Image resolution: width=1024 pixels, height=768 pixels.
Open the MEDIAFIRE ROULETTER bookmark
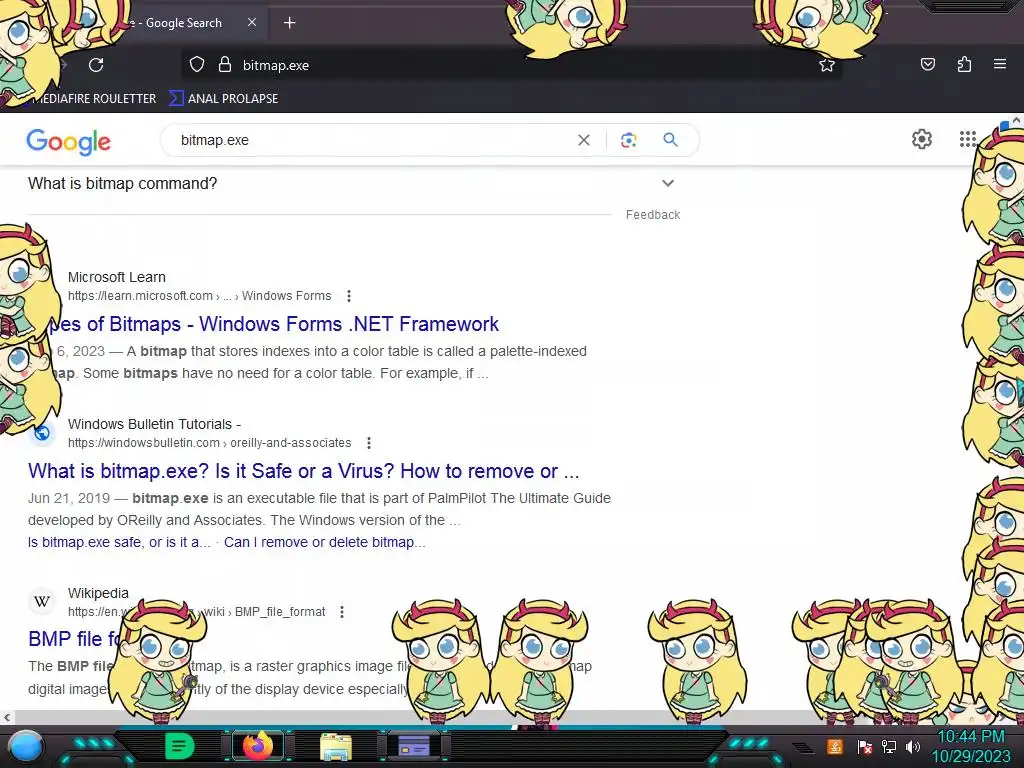click(91, 99)
